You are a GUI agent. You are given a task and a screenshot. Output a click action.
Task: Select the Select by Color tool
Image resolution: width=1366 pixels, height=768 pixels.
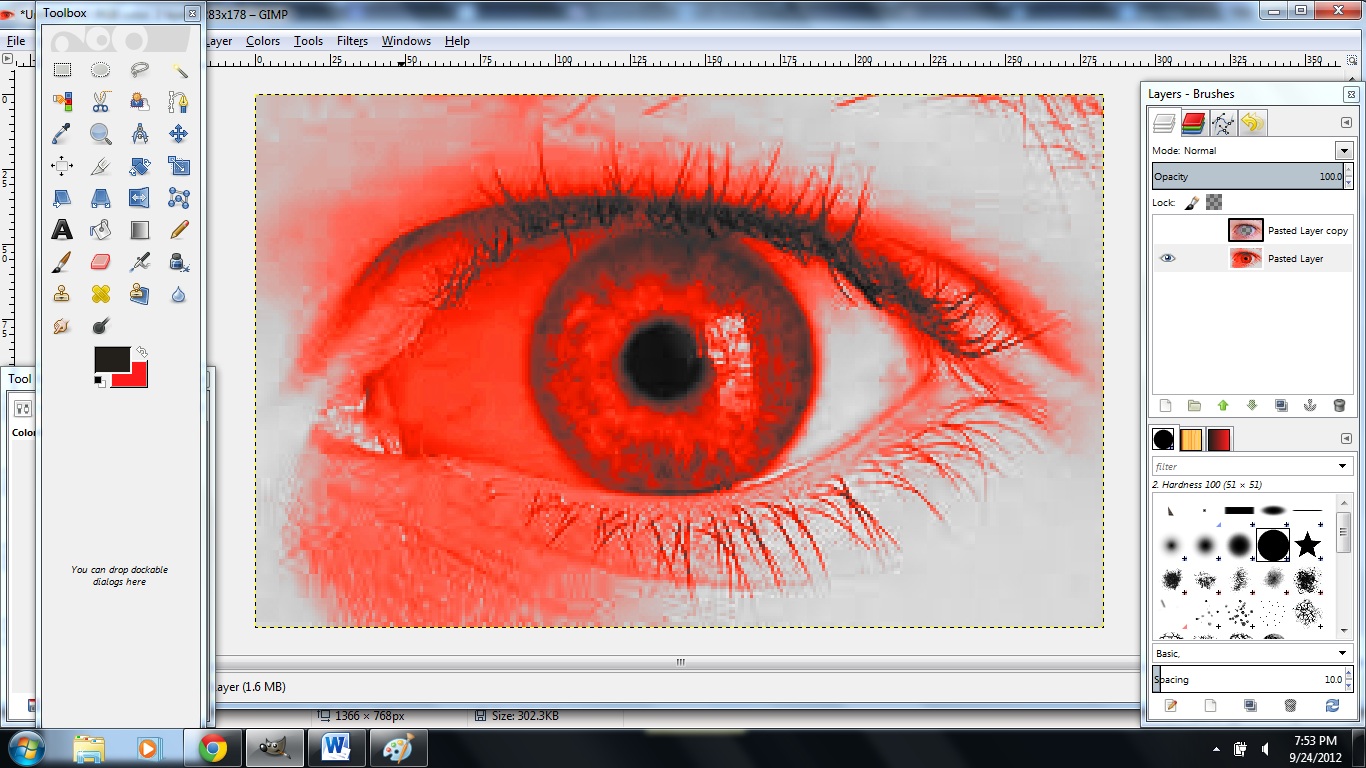(62, 102)
